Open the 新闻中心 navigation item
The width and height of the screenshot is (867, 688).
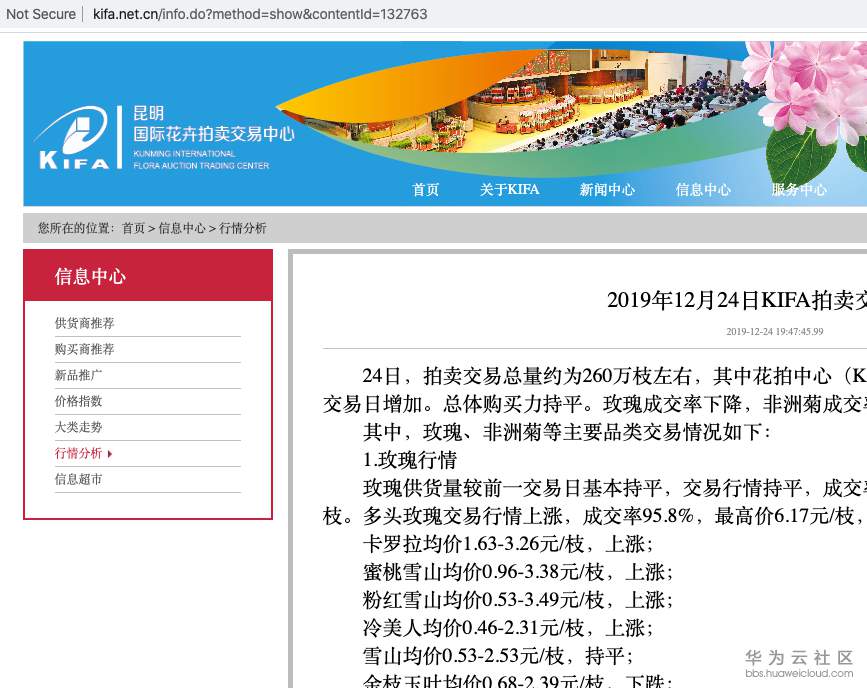(x=607, y=190)
